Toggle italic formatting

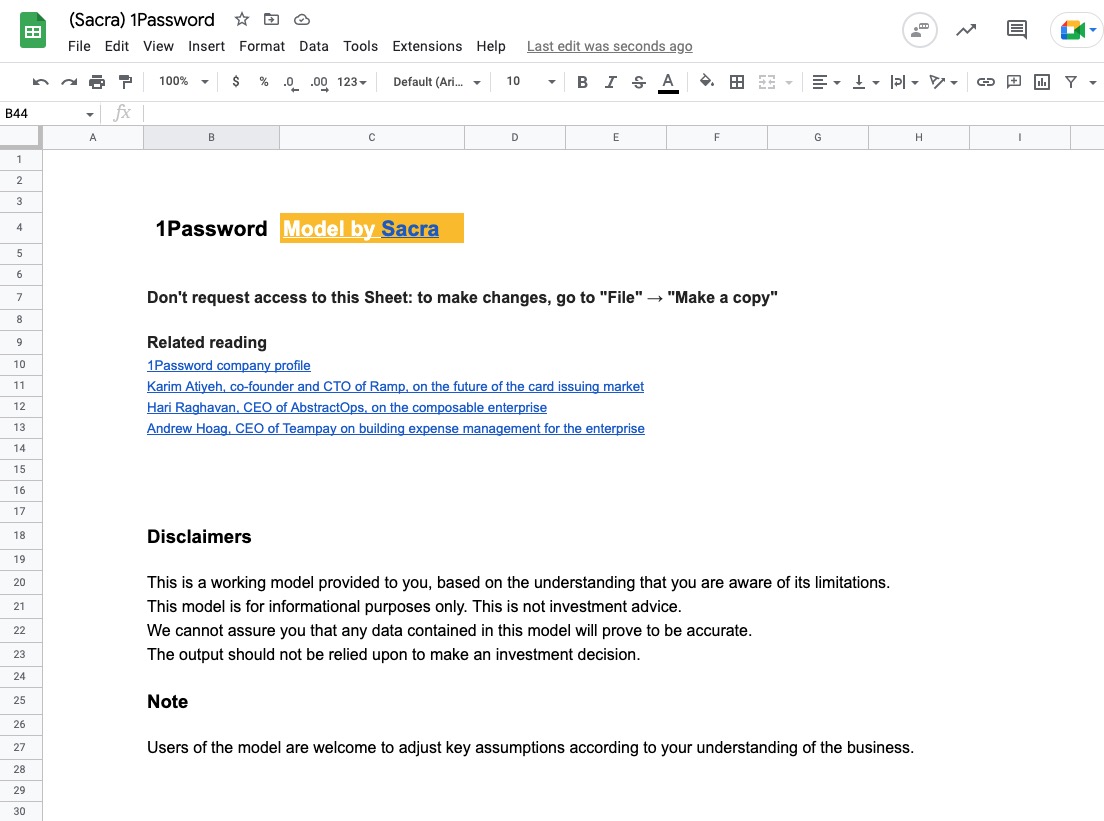[610, 82]
